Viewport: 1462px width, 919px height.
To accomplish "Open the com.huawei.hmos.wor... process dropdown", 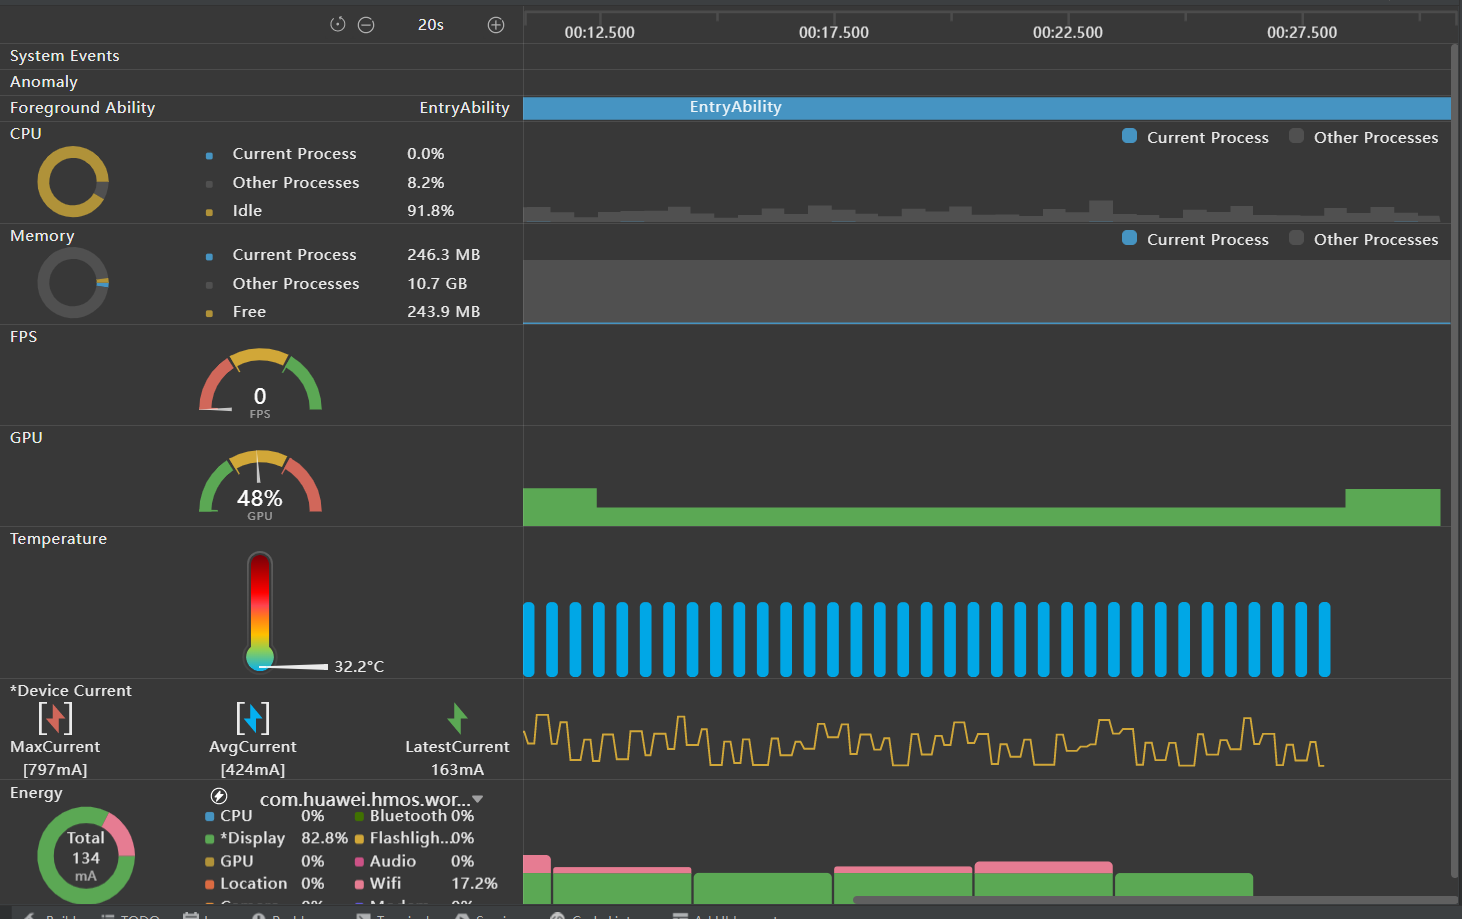I will click(x=372, y=799).
